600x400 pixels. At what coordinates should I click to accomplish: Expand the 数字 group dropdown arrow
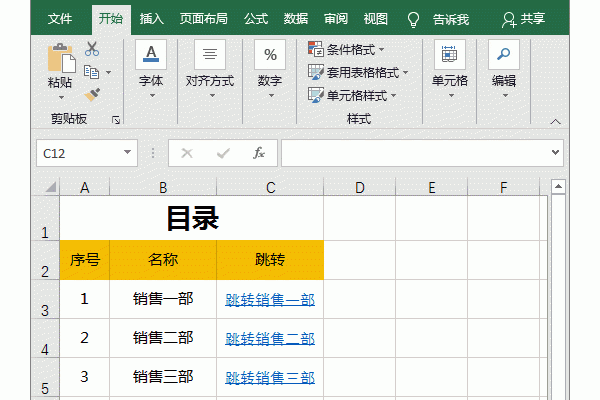[x=271, y=95]
